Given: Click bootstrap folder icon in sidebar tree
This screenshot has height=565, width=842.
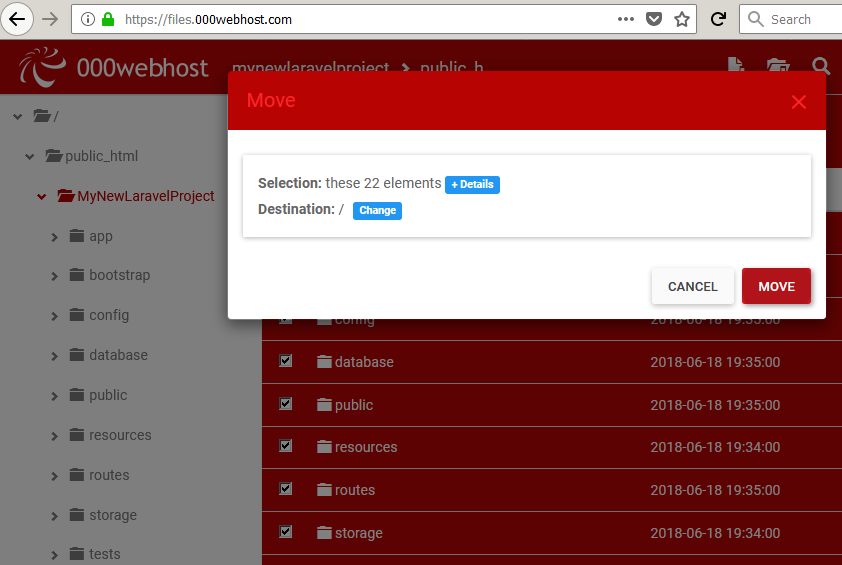Looking at the screenshot, I should point(77,275).
